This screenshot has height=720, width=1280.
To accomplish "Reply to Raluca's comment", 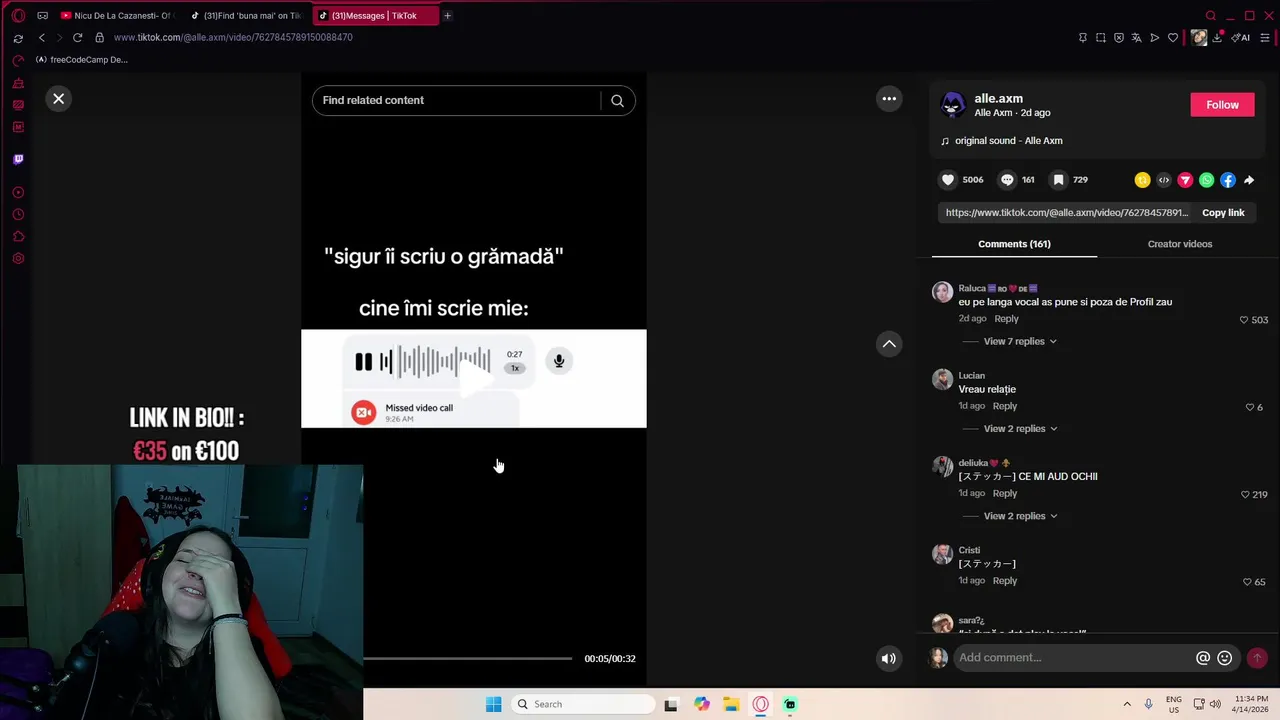I will (x=1006, y=319).
